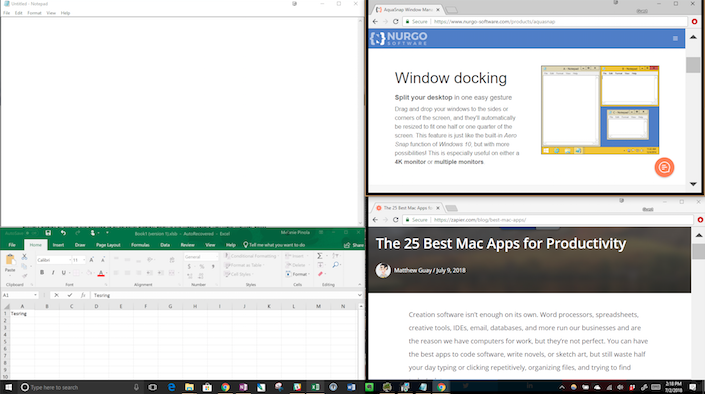Click the Share button in Excel
Screen dimensions: 705x394
[354, 245]
